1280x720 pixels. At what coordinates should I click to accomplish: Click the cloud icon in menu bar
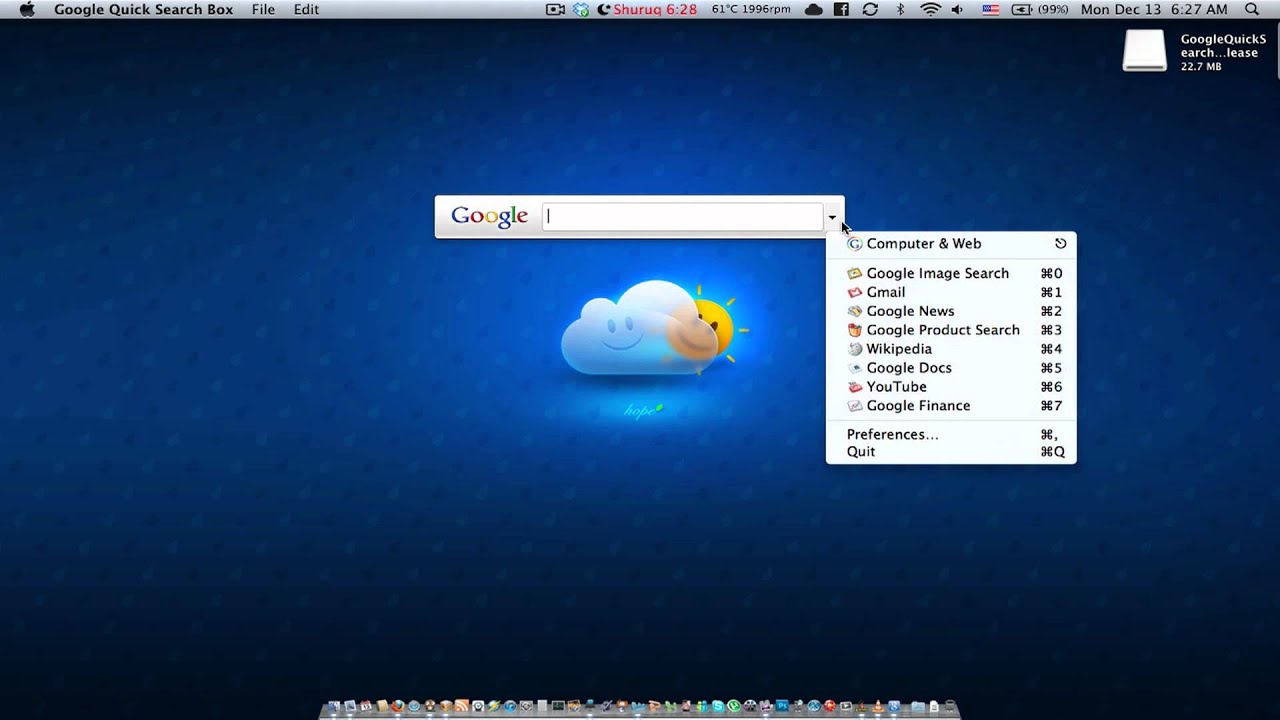[814, 9]
